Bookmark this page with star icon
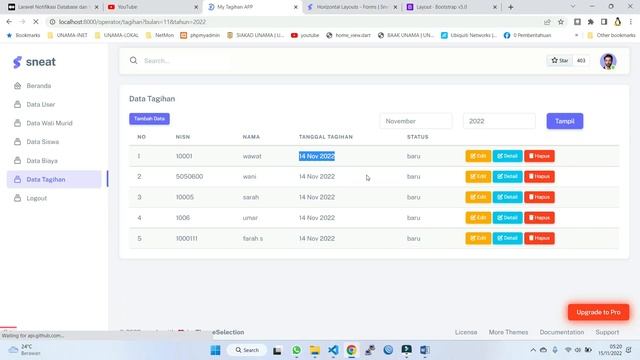Viewport: 640px width, 360px height. [x=561, y=22]
